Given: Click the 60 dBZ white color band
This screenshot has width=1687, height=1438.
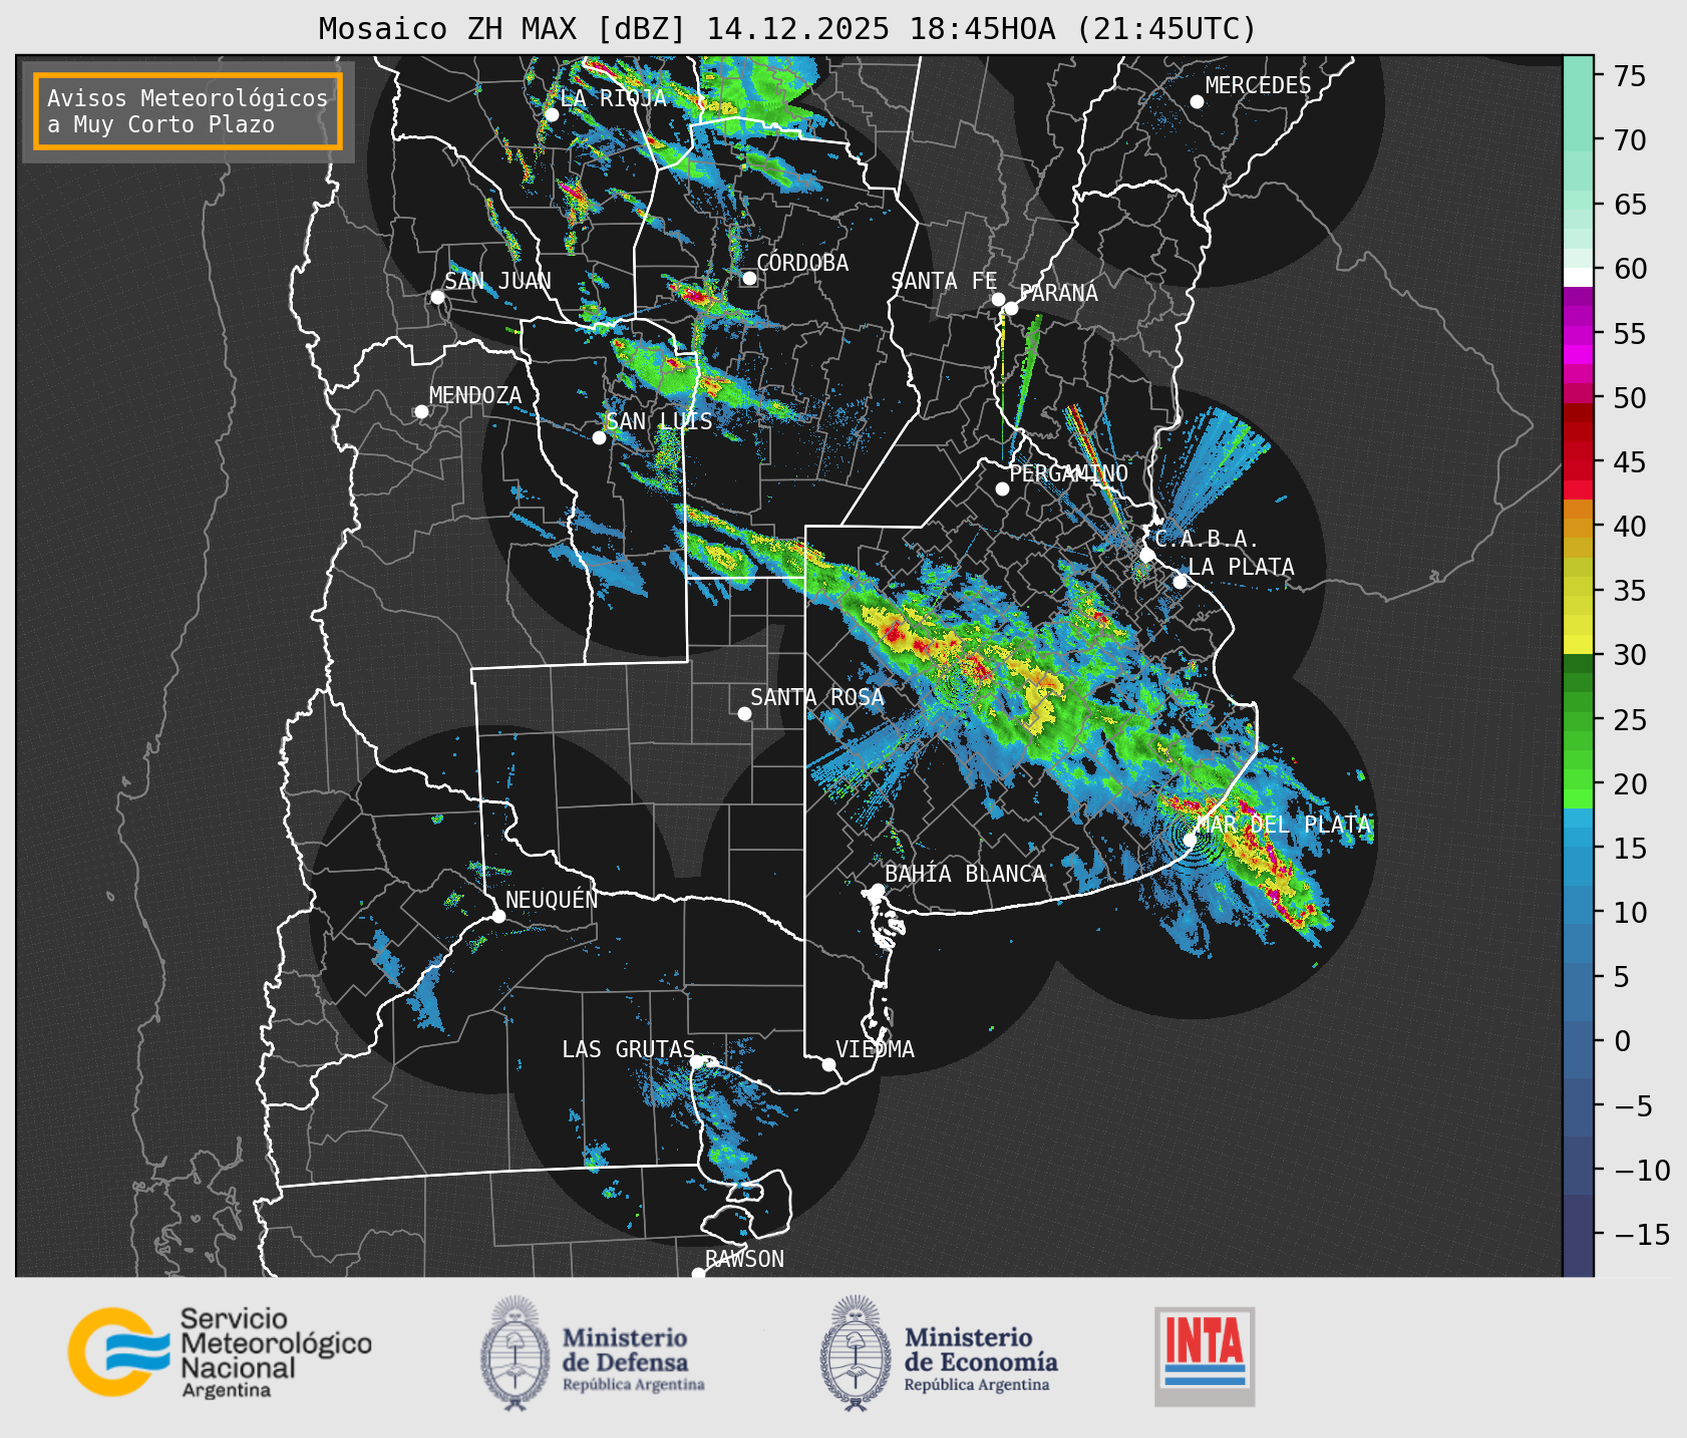Looking at the screenshot, I should (1578, 277).
